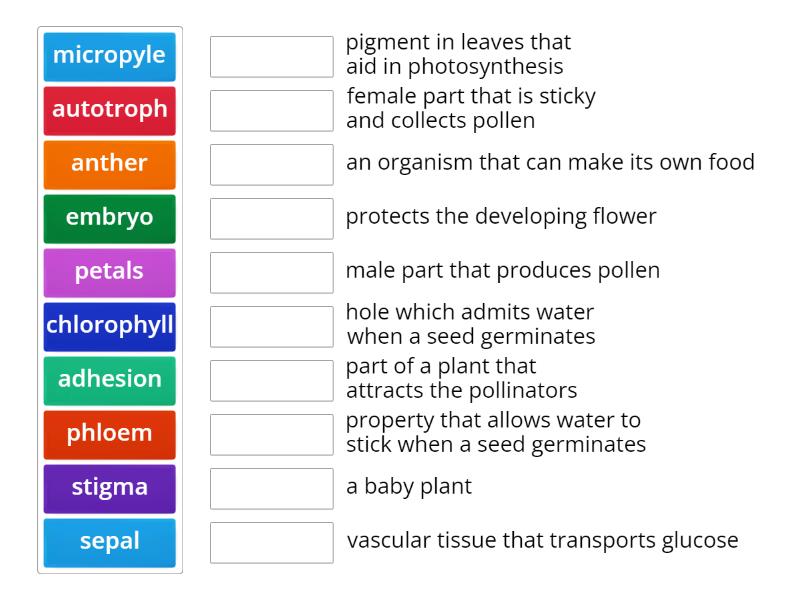This screenshot has width=800, height=600.
Task: Click the autotroph word tile
Action: (x=109, y=110)
